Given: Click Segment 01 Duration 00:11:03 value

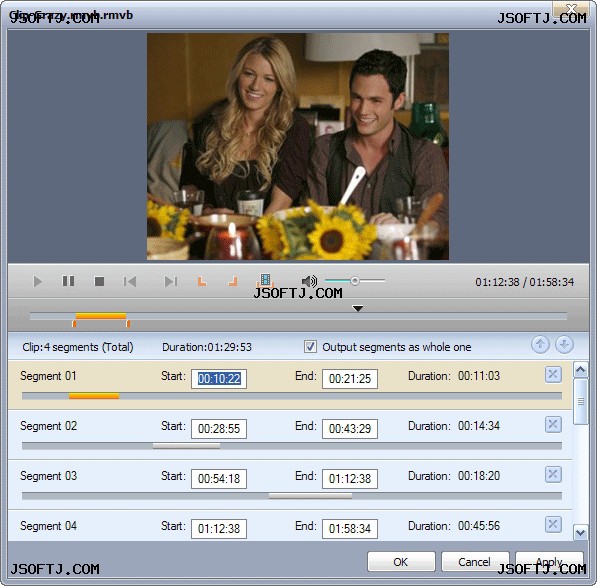Looking at the screenshot, I should click(479, 376).
